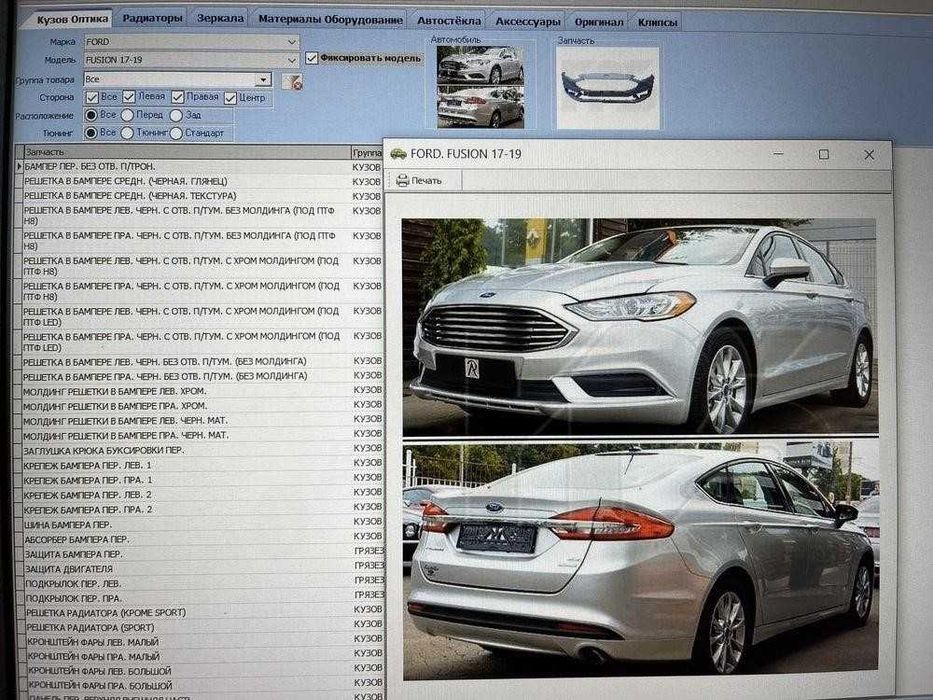The width and height of the screenshot is (933, 700).
Task: Switch to the 'Оригинал' tab
Action: pos(599,23)
